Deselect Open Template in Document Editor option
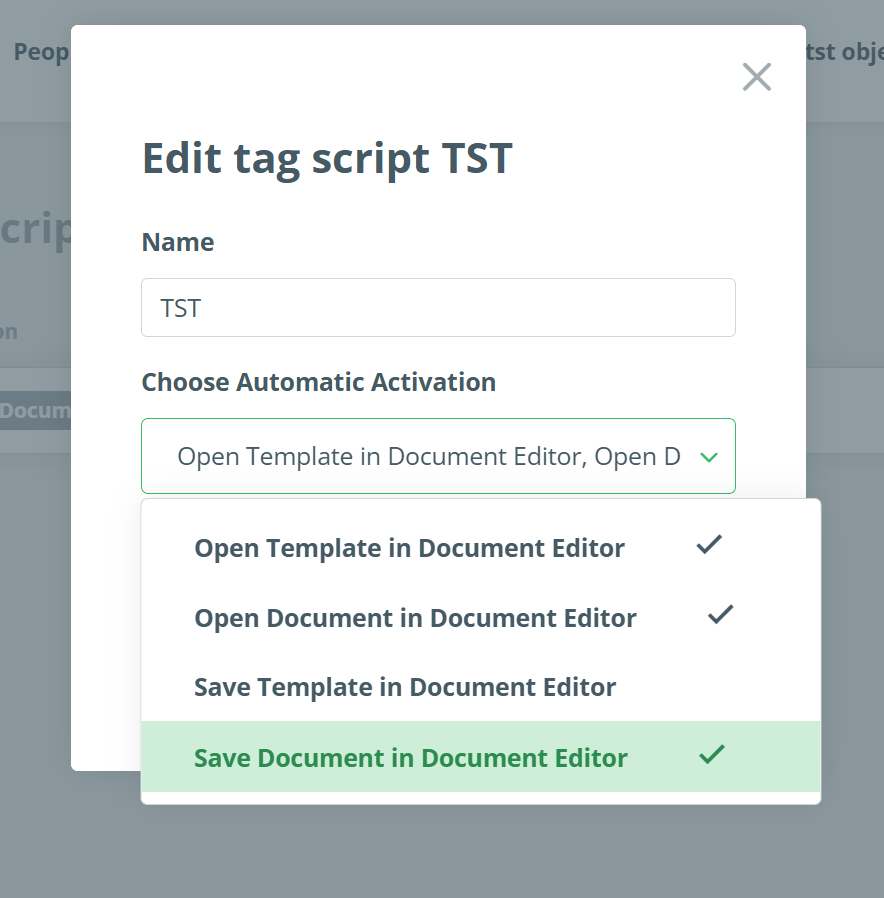884x898 pixels. [x=409, y=548]
